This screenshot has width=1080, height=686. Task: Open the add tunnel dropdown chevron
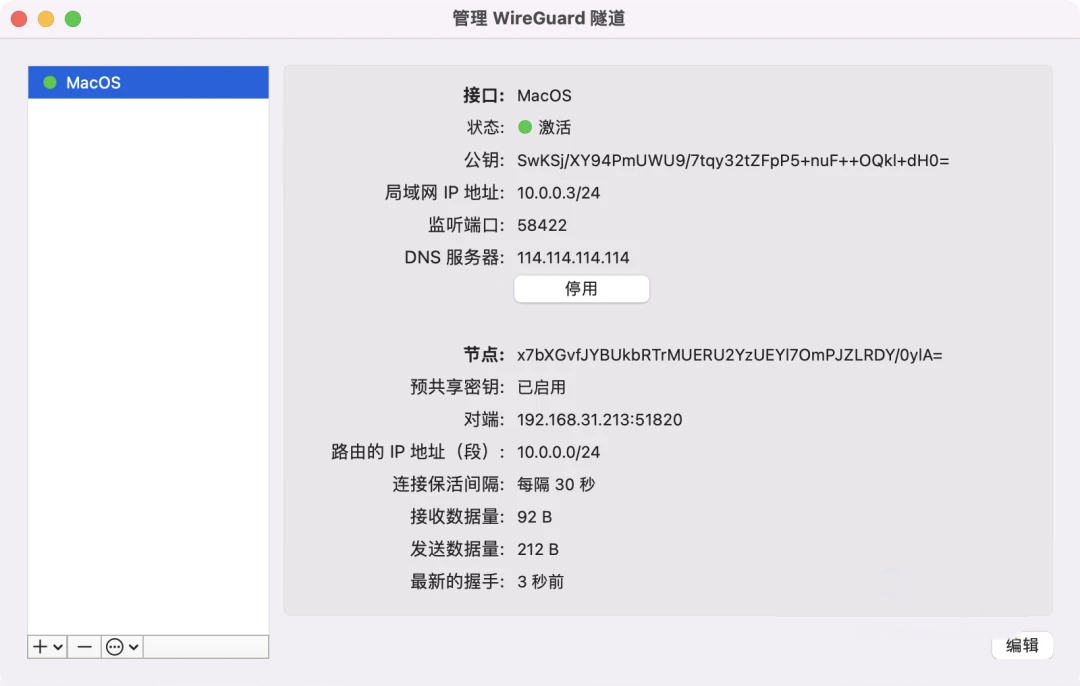pyautogui.click(x=58, y=647)
